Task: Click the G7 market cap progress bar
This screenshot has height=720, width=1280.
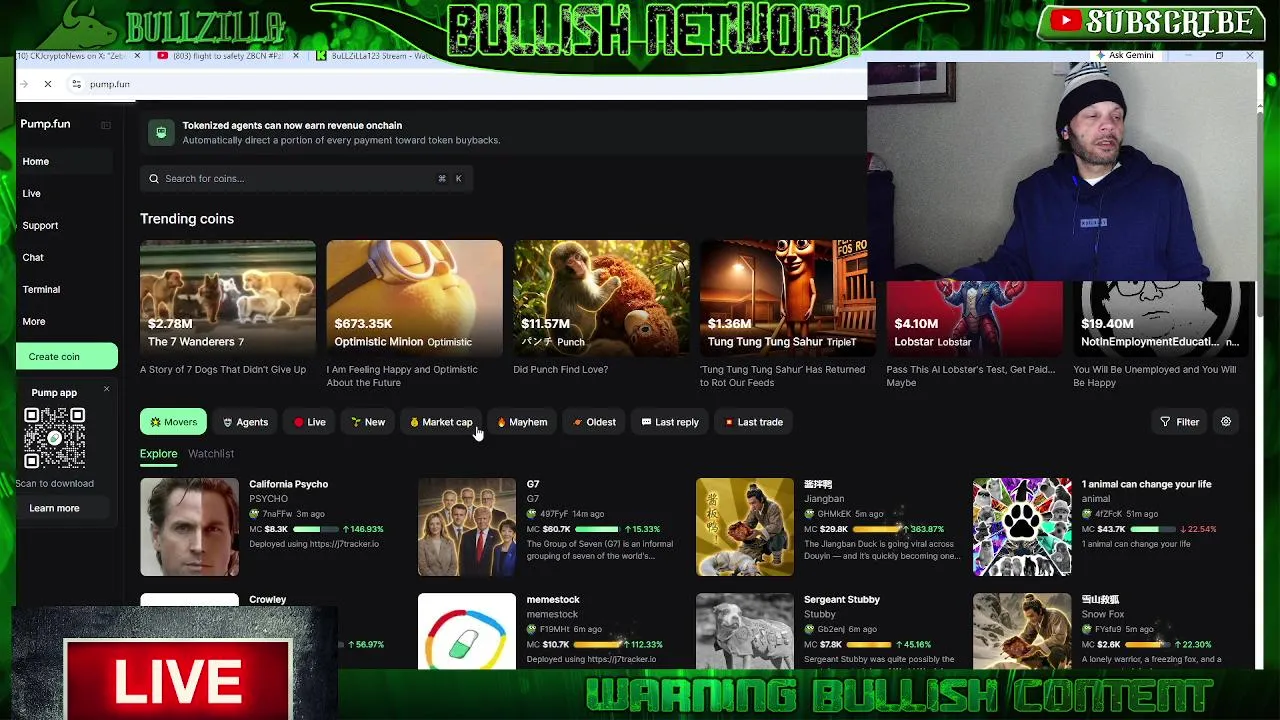Action: (596, 529)
